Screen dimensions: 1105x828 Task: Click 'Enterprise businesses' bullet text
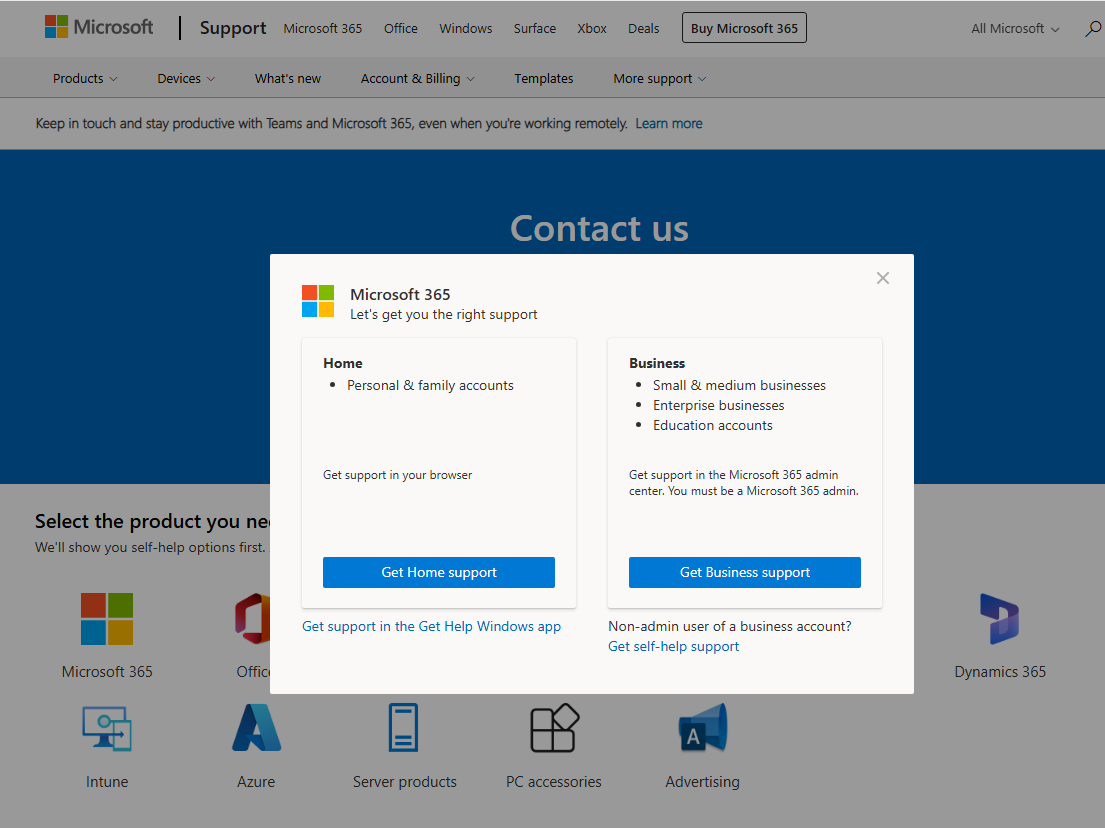(x=718, y=405)
